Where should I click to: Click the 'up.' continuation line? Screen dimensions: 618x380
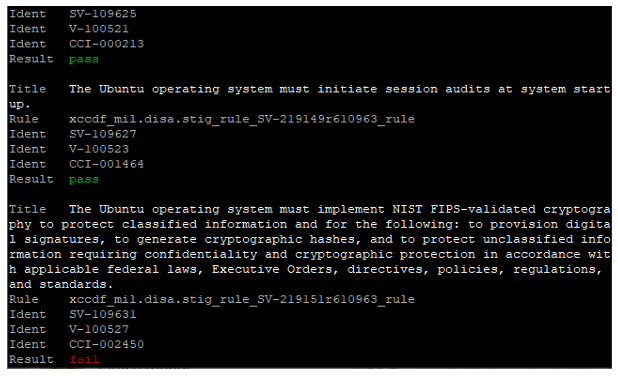pyautogui.click(x=19, y=104)
